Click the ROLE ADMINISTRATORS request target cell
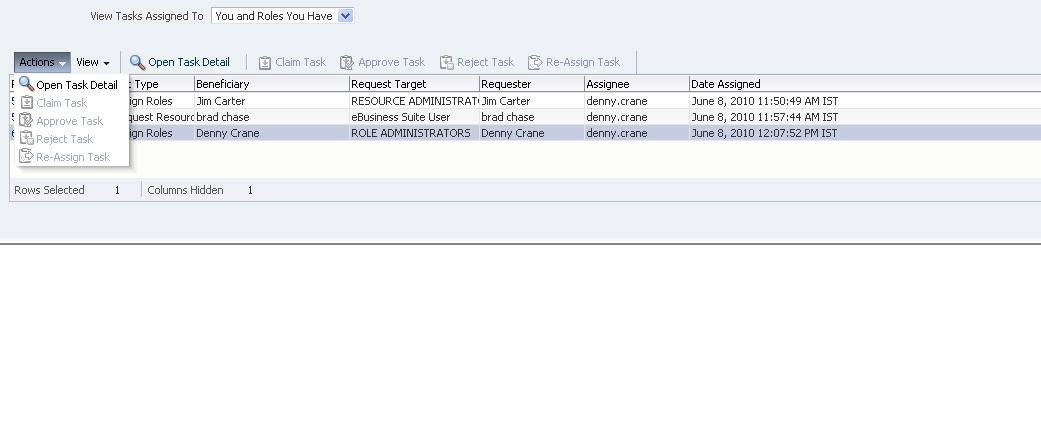1041x432 pixels. coord(414,133)
